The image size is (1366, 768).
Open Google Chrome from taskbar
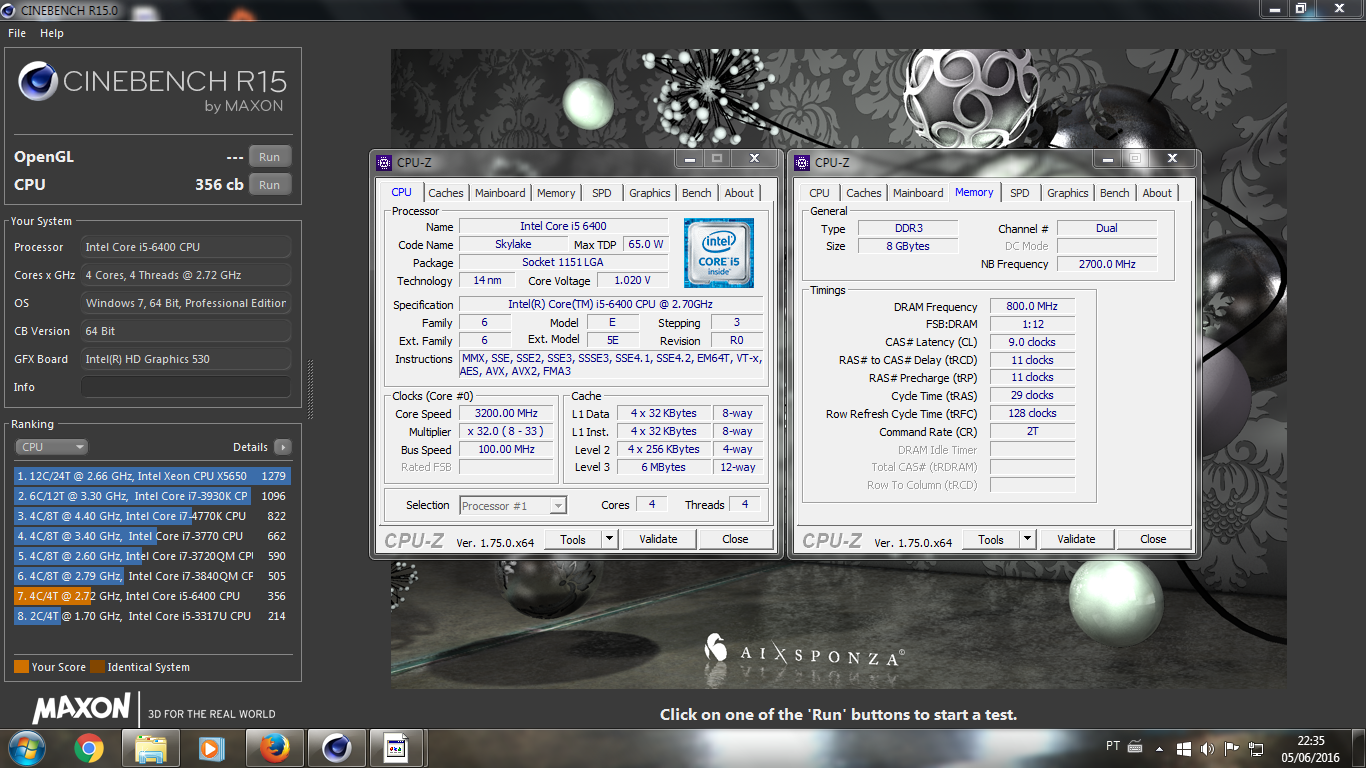pyautogui.click(x=88, y=748)
